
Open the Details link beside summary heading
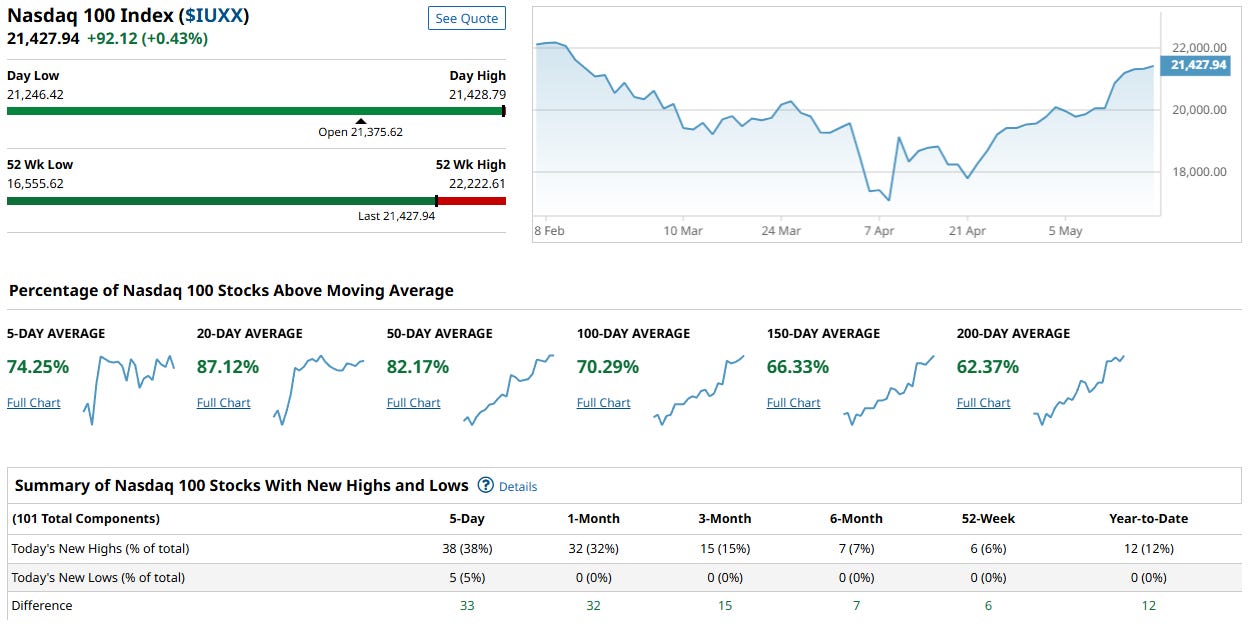[x=518, y=487]
